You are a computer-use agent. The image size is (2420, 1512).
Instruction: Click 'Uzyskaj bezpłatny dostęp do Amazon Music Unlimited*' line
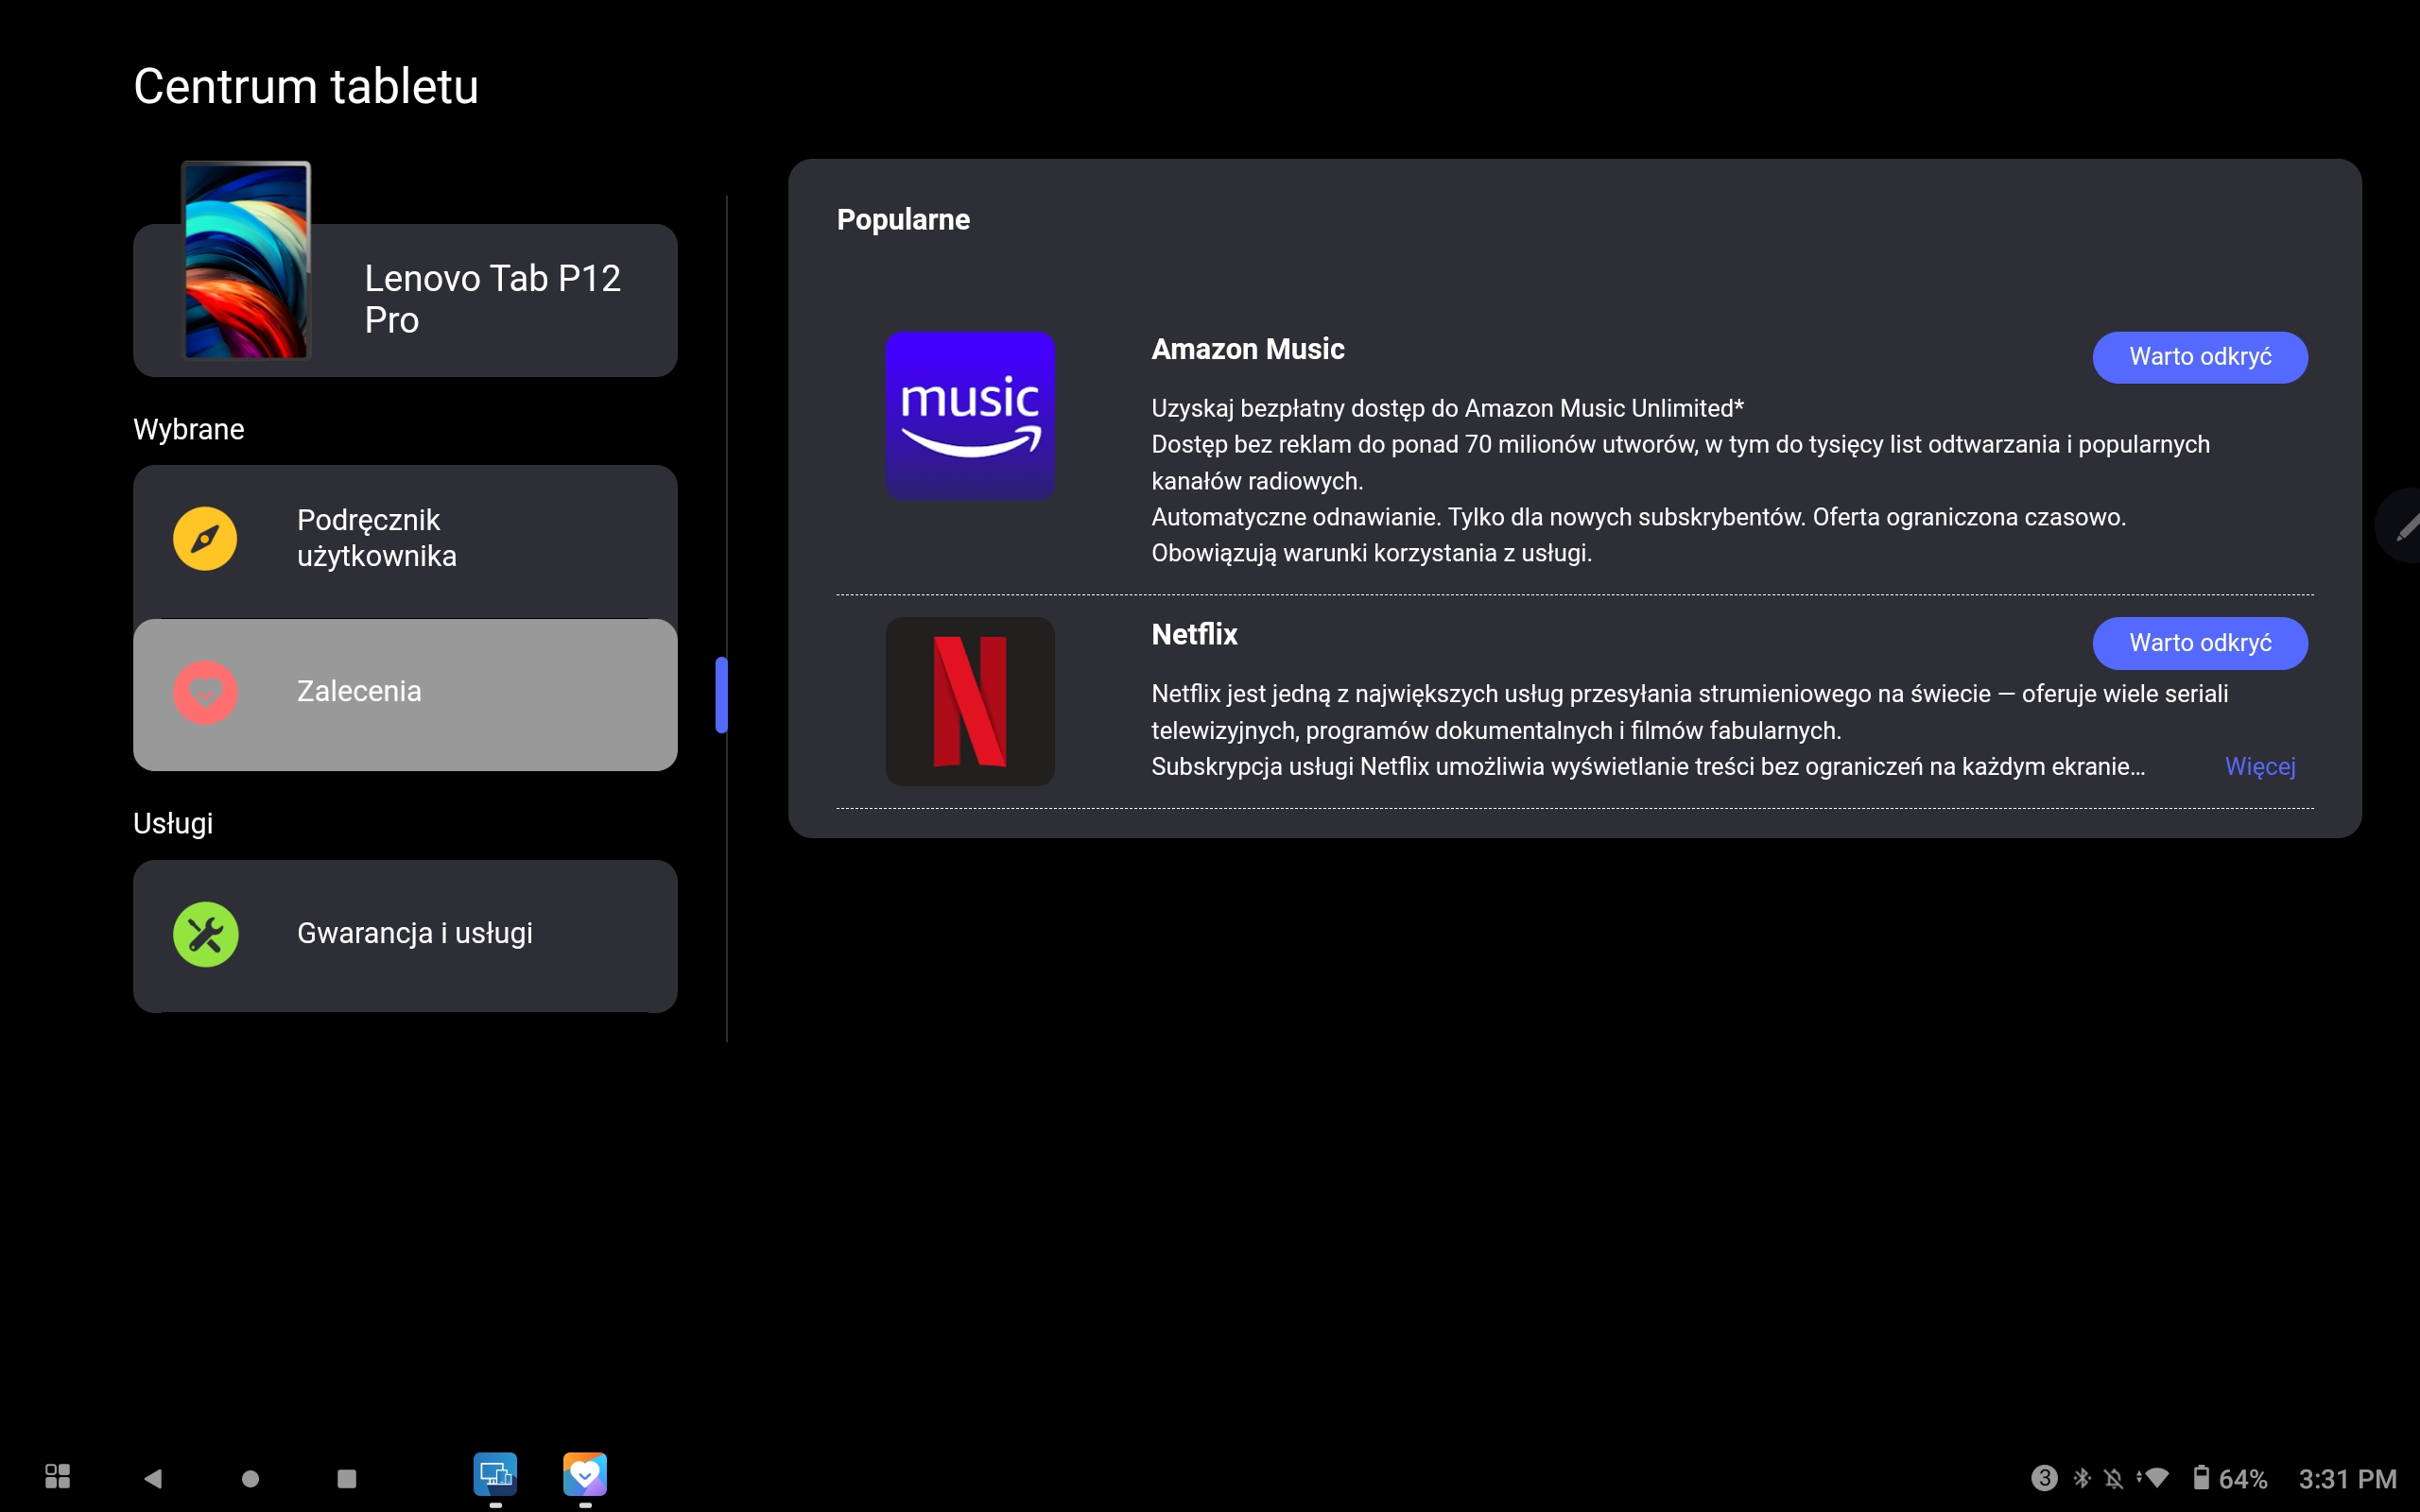click(1447, 408)
